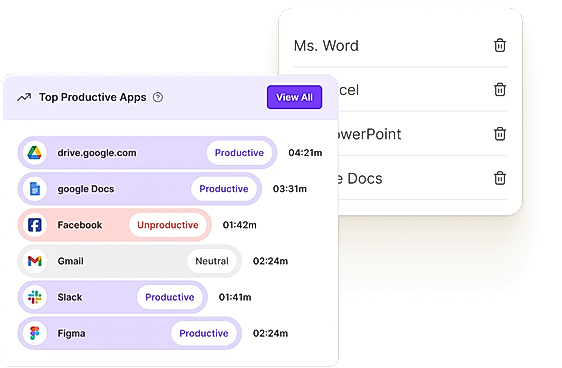Click the Slack icon
The width and height of the screenshot is (562, 368).
(x=35, y=297)
